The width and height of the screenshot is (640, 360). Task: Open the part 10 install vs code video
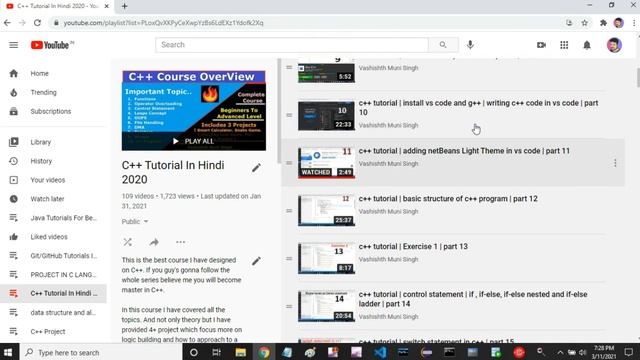[478, 107]
